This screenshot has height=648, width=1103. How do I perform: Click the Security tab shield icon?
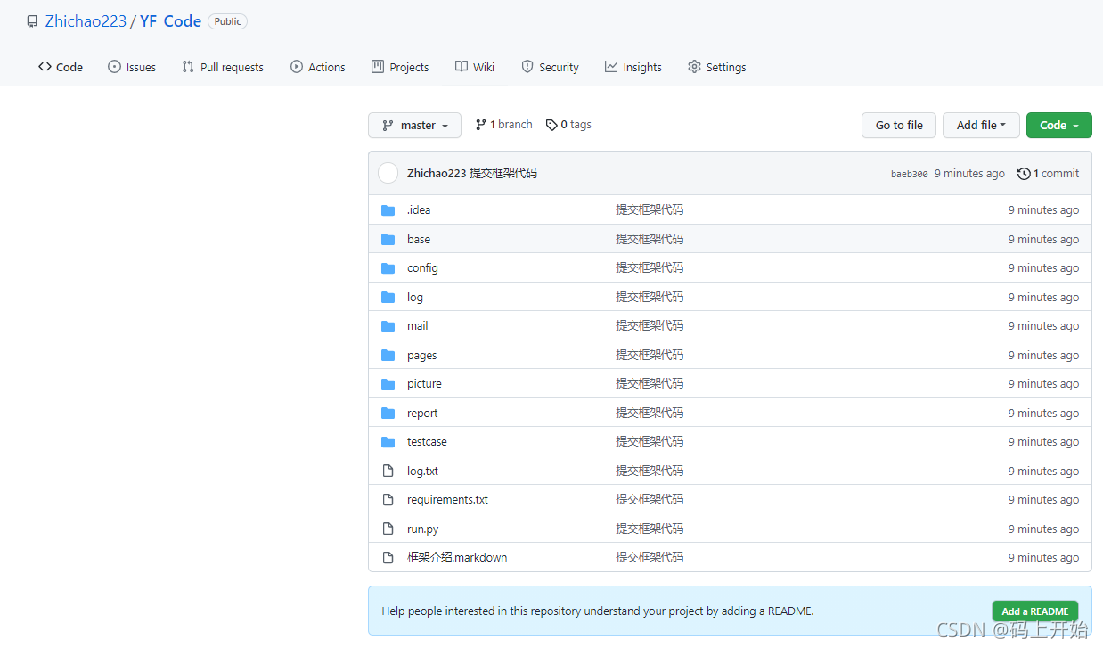[x=528, y=66]
